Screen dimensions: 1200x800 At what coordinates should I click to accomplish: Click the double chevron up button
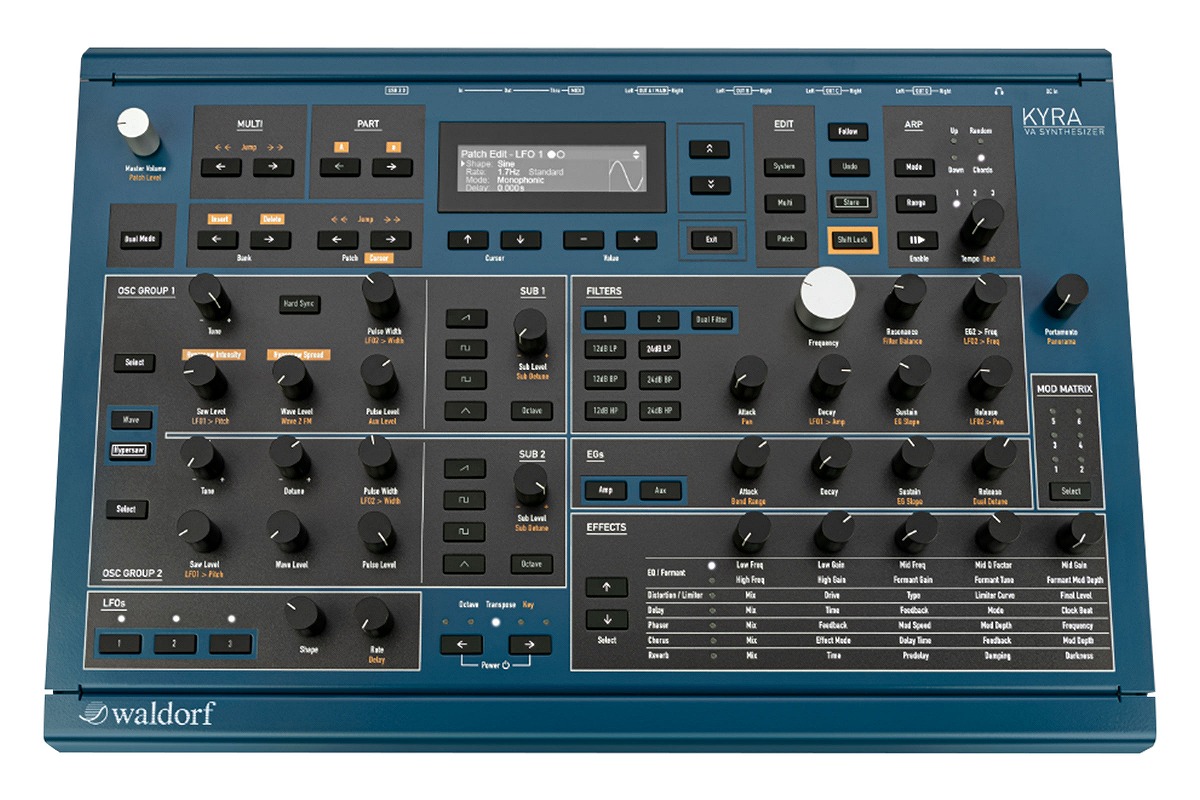(710, 149)
